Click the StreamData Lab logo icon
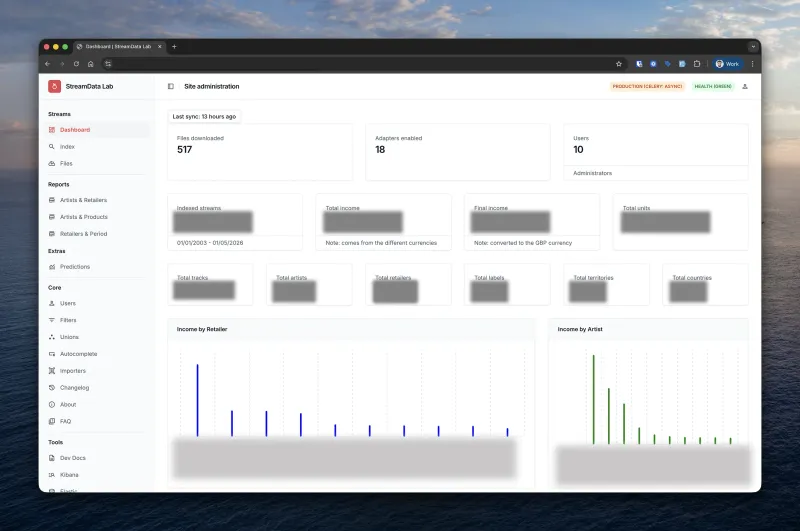This screenshot has height=531, width=800. 54,86
